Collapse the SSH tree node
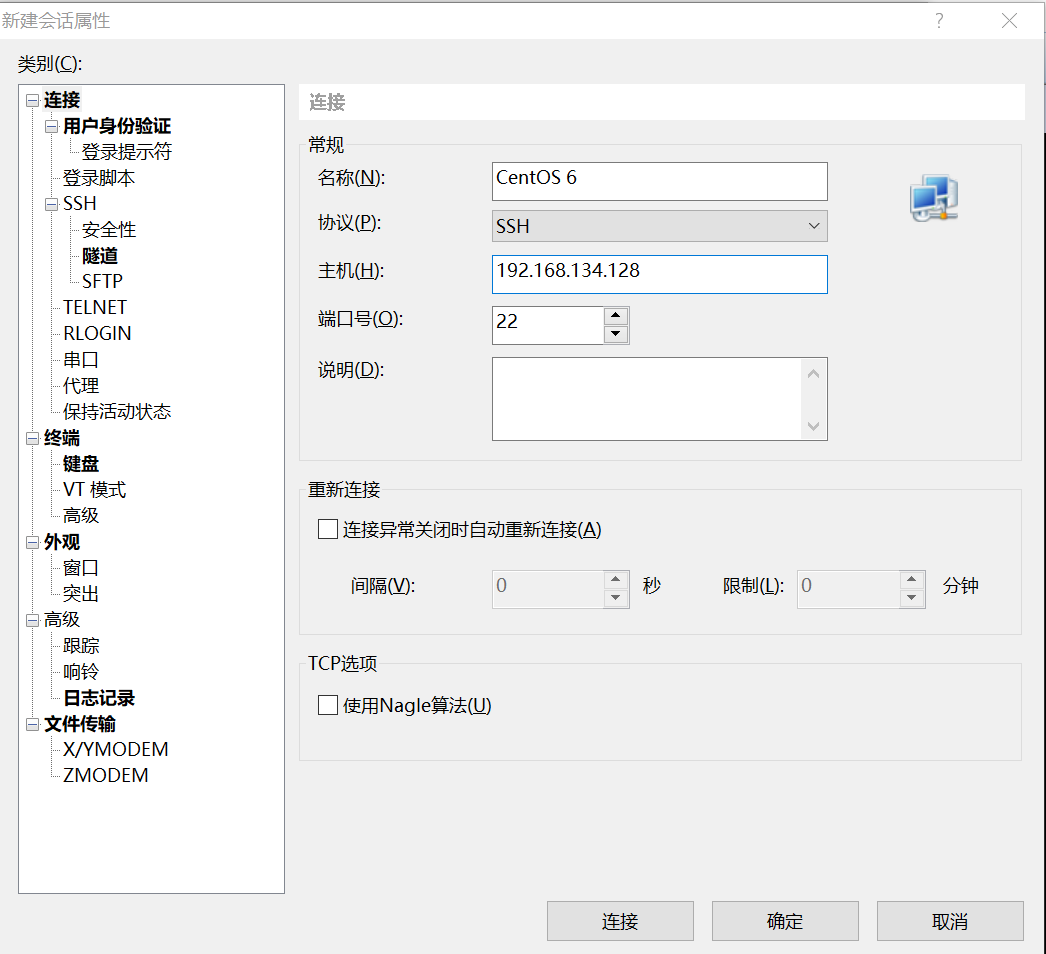 pyautogui.click(x=51, y=204)
